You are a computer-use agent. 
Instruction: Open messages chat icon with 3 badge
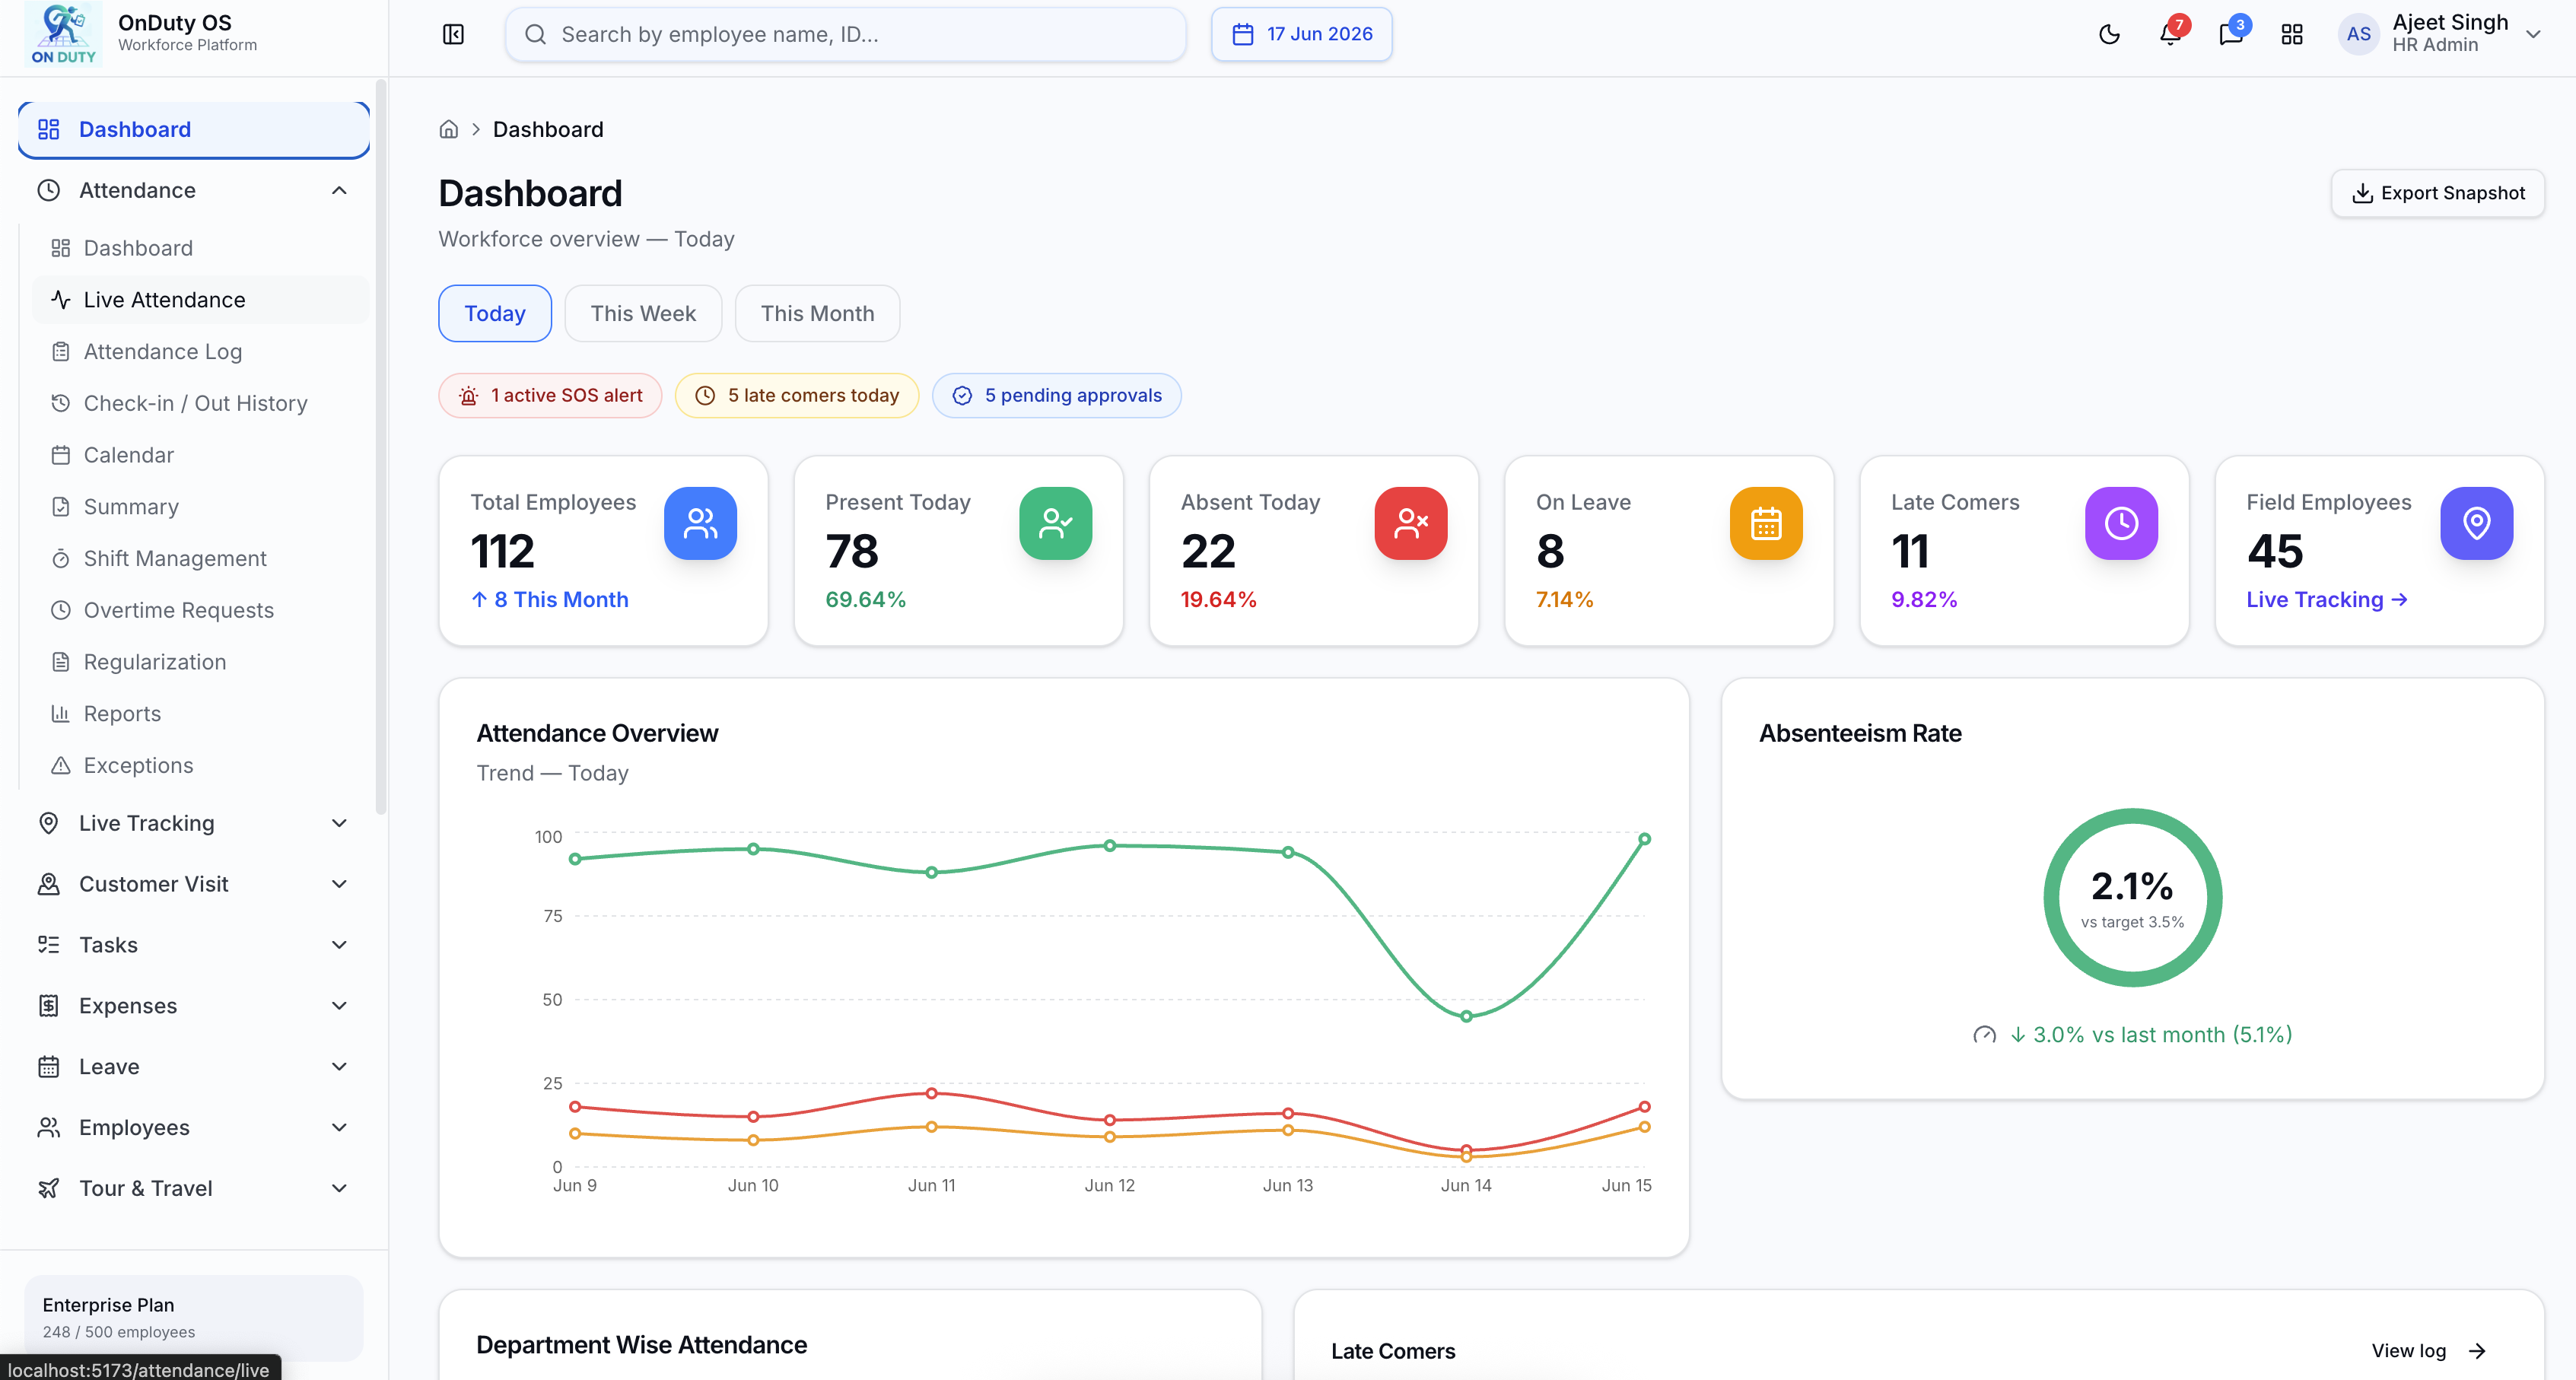coord(2231,34)
